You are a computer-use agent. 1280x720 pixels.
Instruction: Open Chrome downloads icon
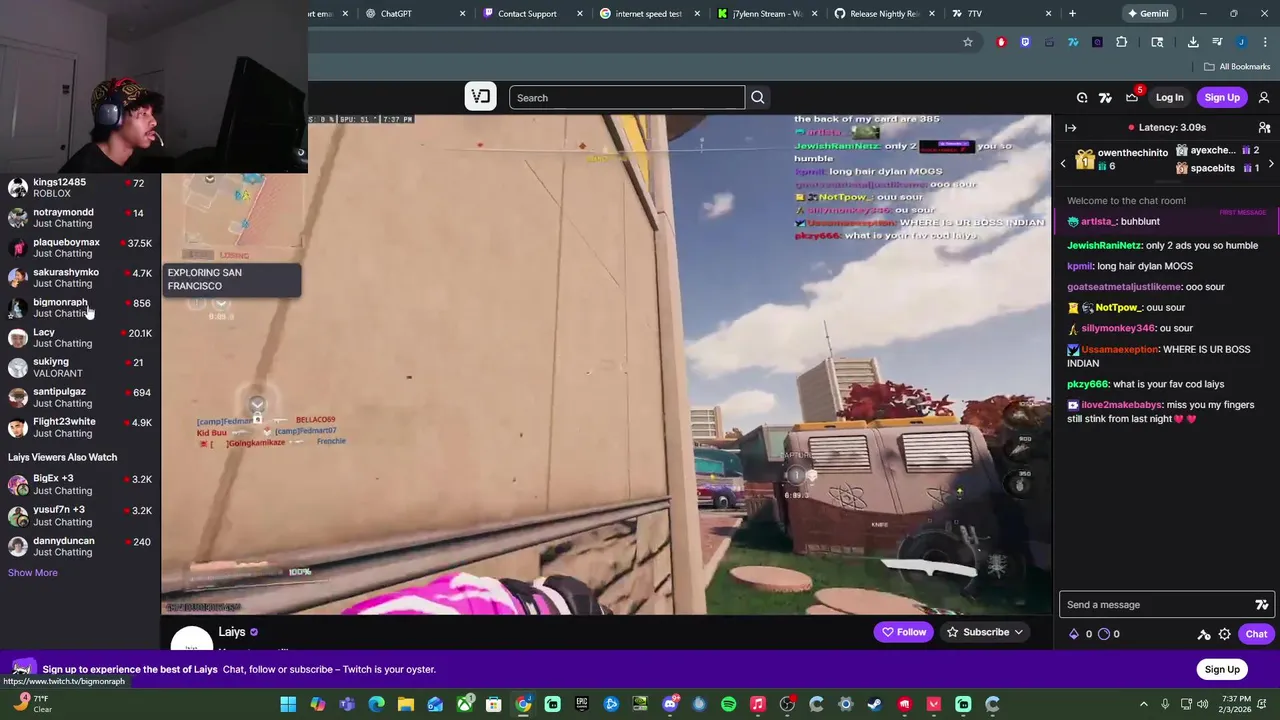click(1193, 42)
